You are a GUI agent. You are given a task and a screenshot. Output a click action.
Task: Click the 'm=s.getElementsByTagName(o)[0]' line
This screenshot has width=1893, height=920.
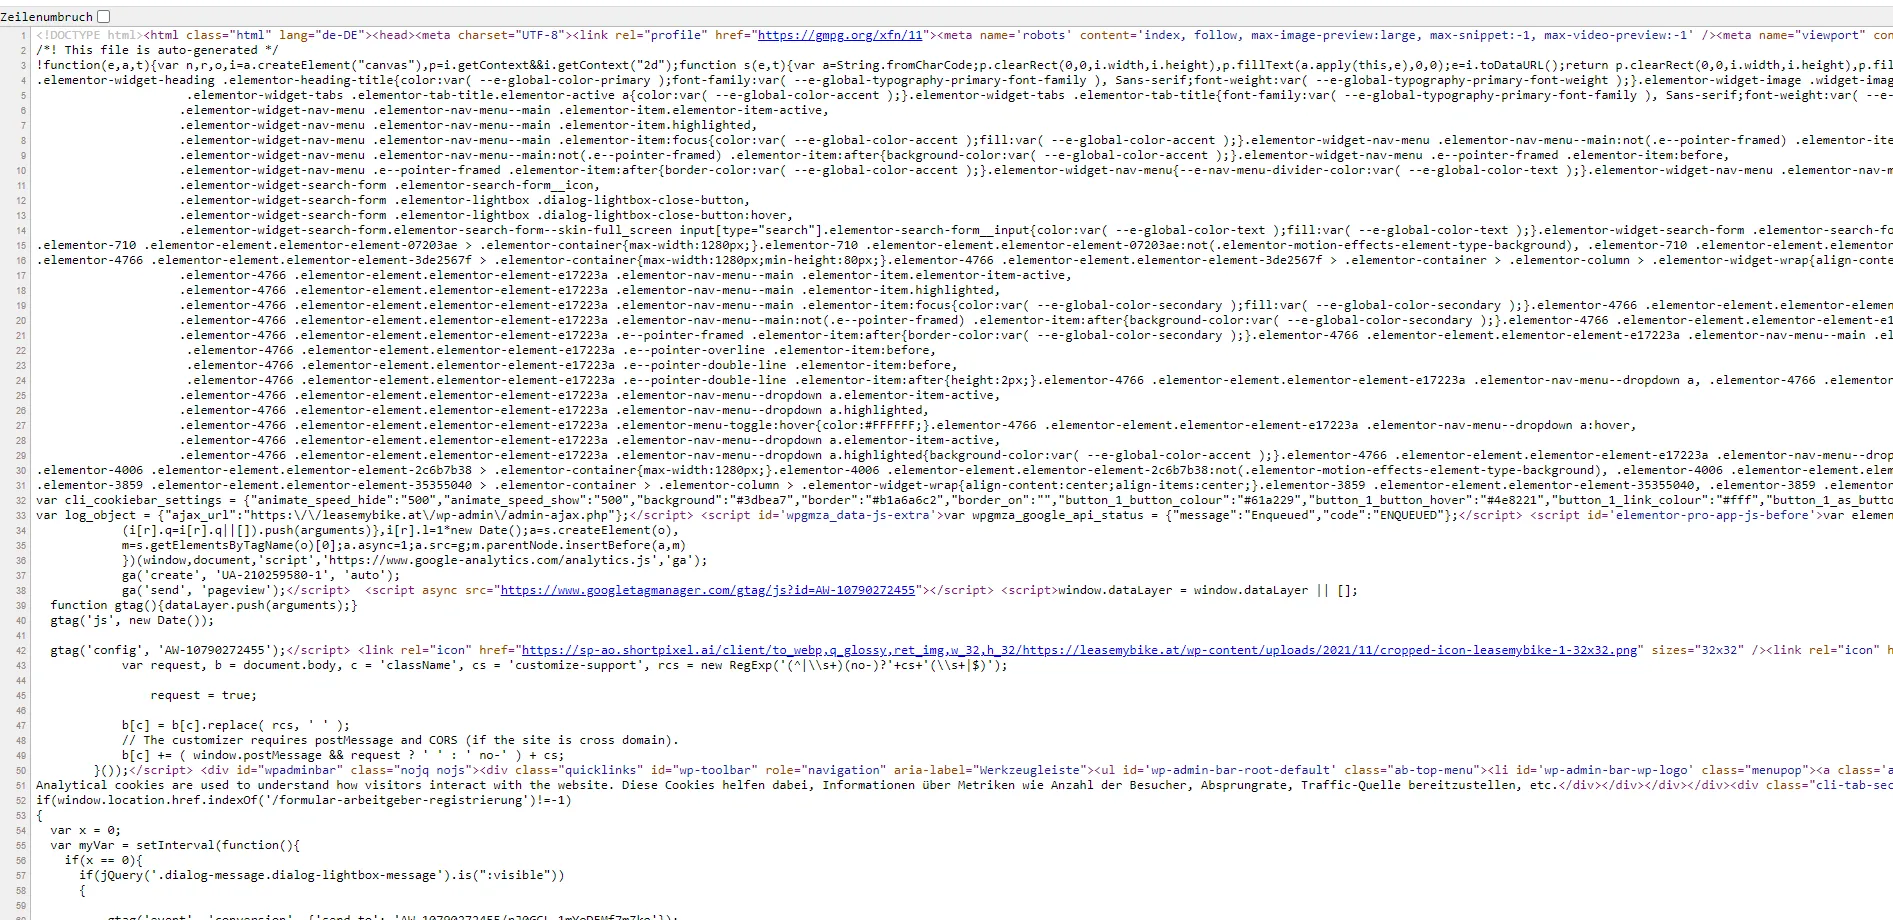coord(404,545)
